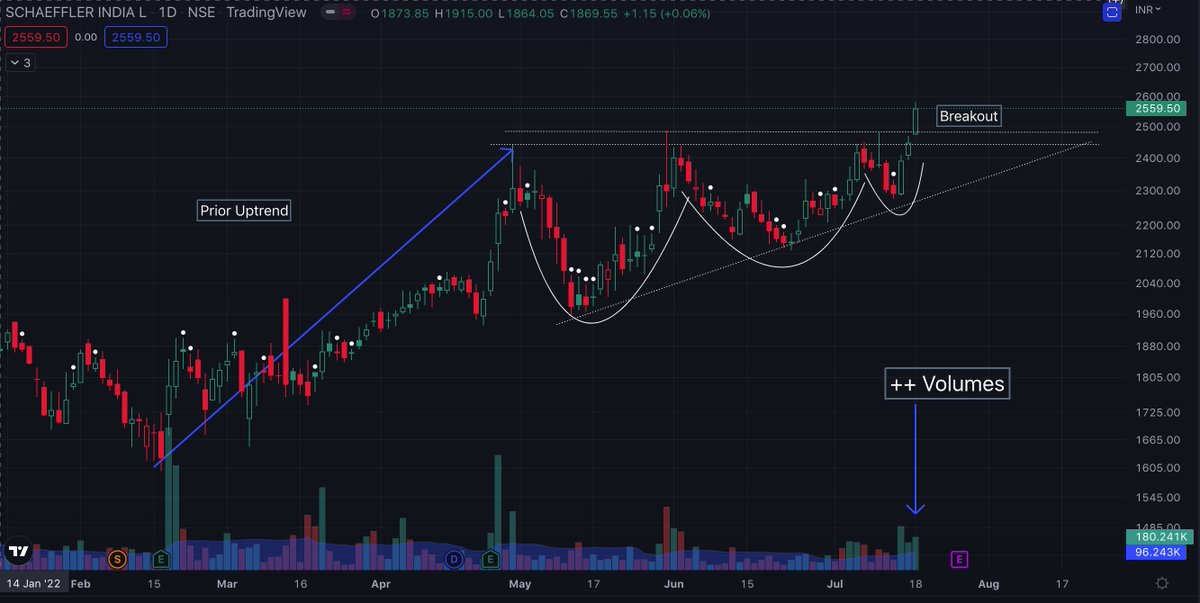Select the Breakout text label
The width and height of the screenshot is (1200, 603).
[x=969, y=116]
